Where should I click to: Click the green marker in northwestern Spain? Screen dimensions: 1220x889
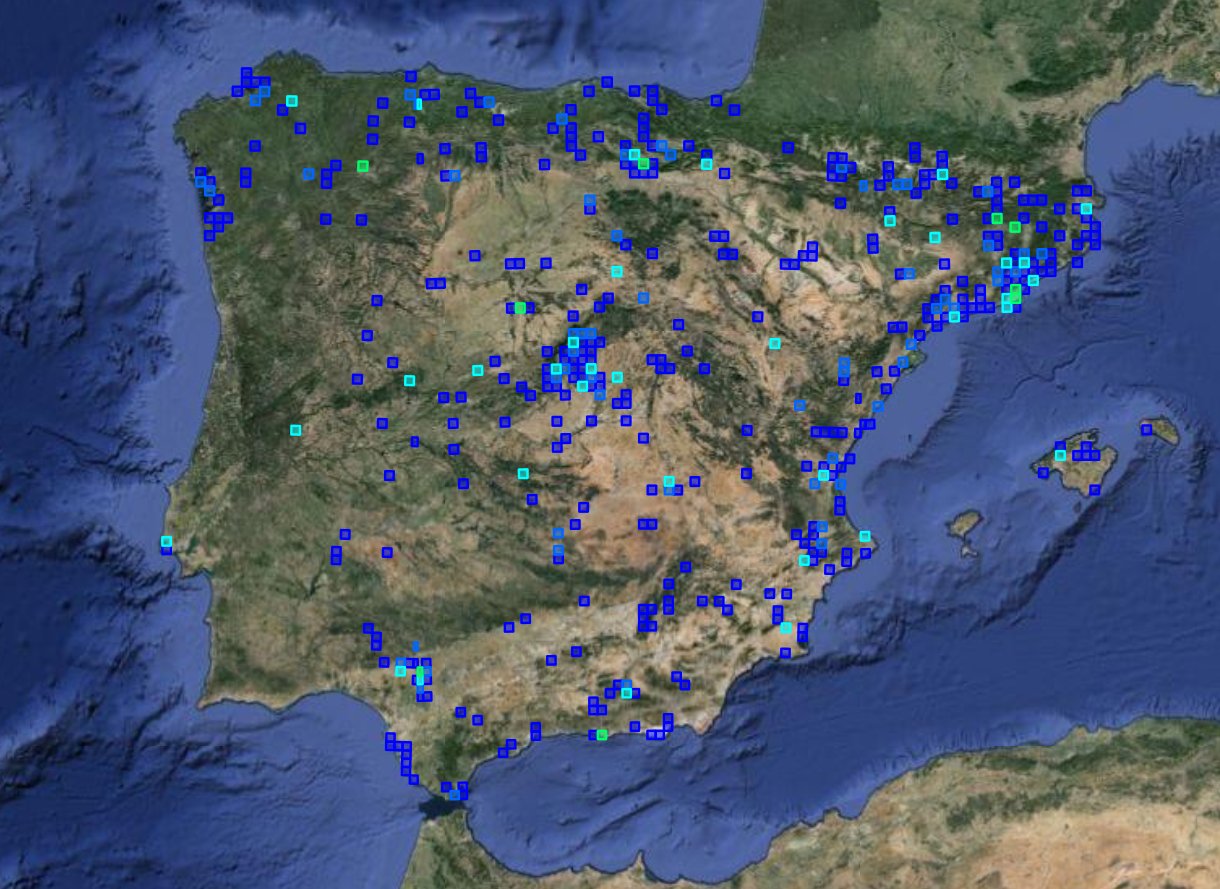click(x=362, y=165)
